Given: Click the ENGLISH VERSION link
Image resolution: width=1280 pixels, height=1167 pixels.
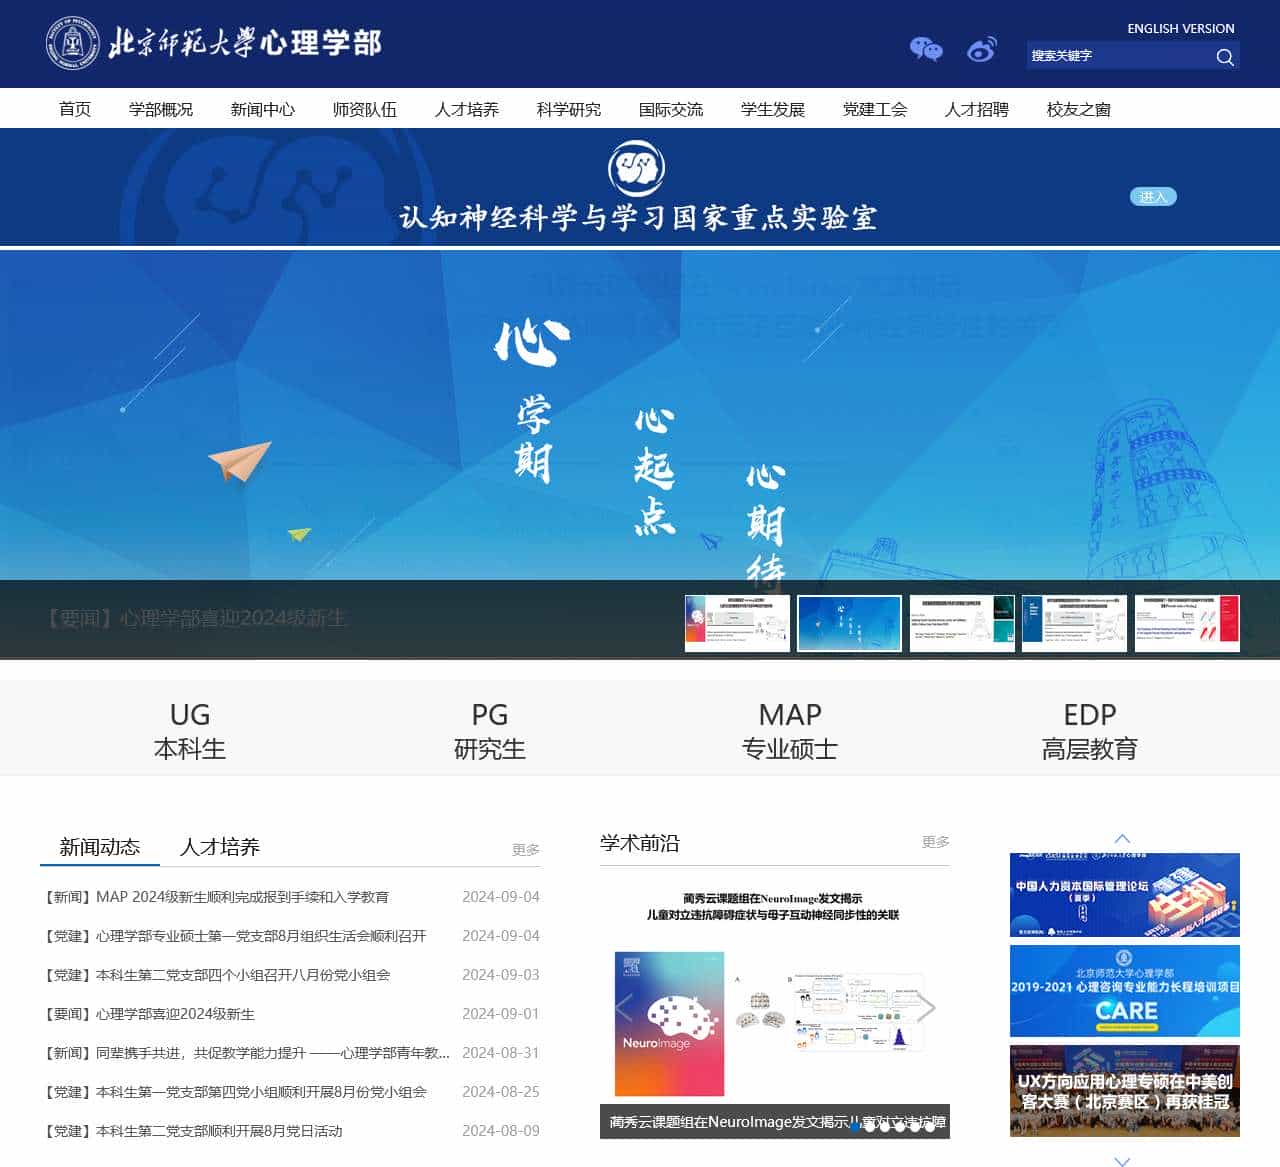Looking at the screenshot, I should click(x=1181, y=28).
